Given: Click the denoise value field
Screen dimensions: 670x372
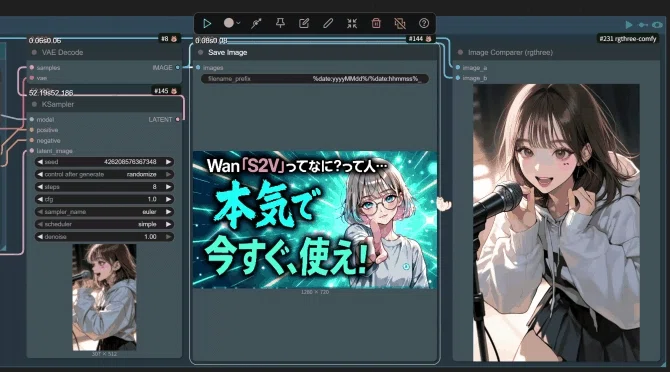Looking at the screenshot, I should [x=104, y=237].
